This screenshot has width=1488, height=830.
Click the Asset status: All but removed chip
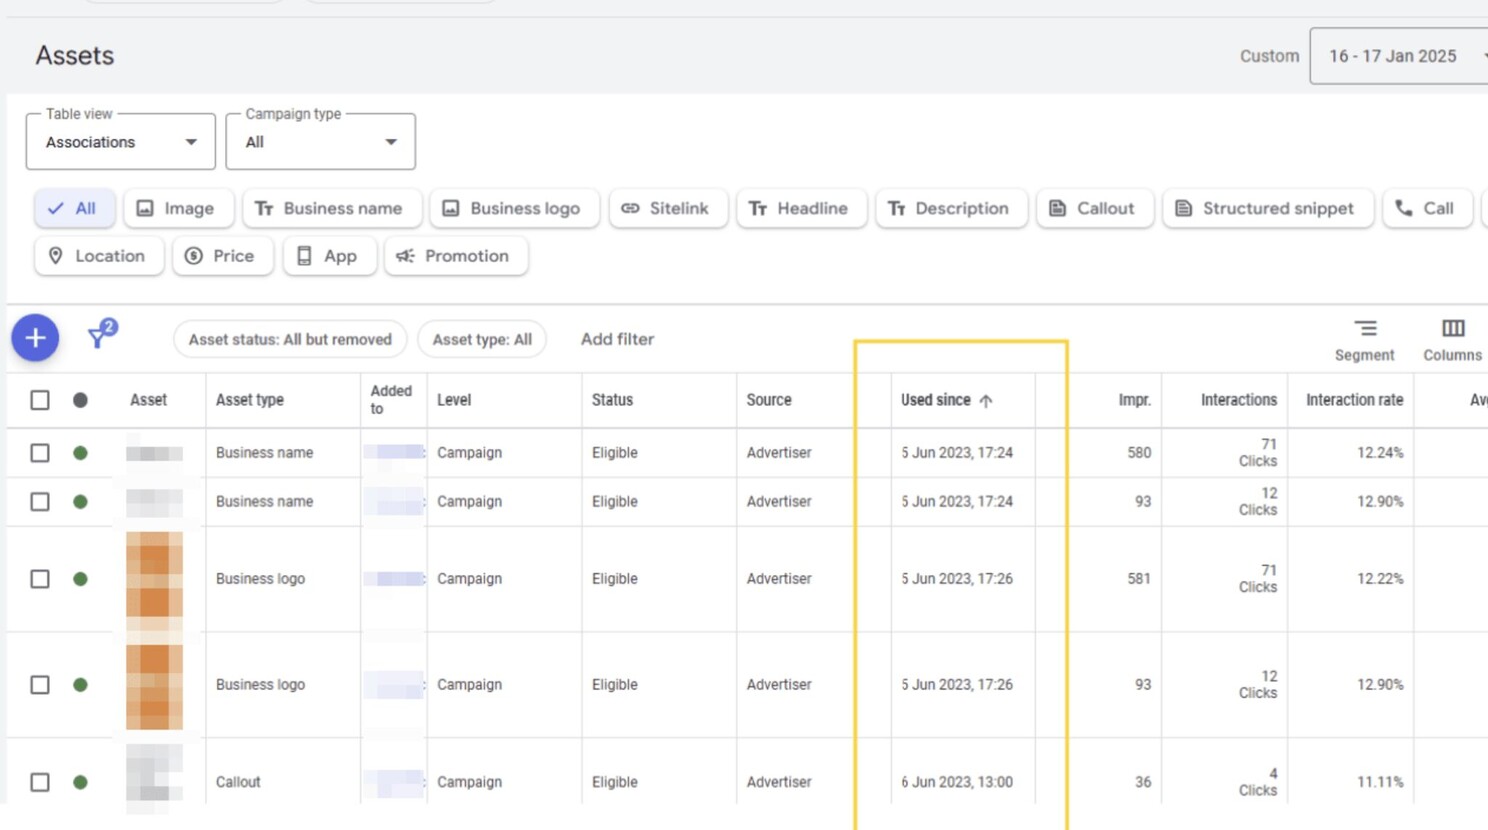290,339
